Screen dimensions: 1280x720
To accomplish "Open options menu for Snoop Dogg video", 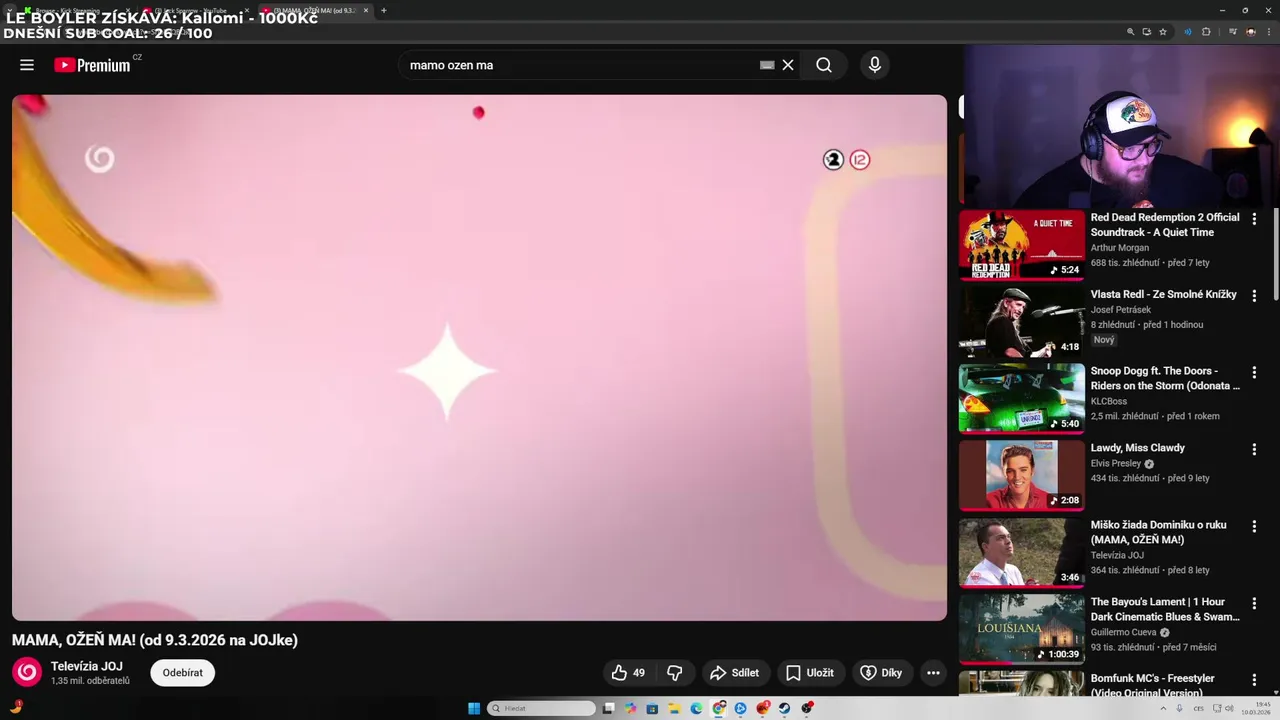I will coord(1254,373).
